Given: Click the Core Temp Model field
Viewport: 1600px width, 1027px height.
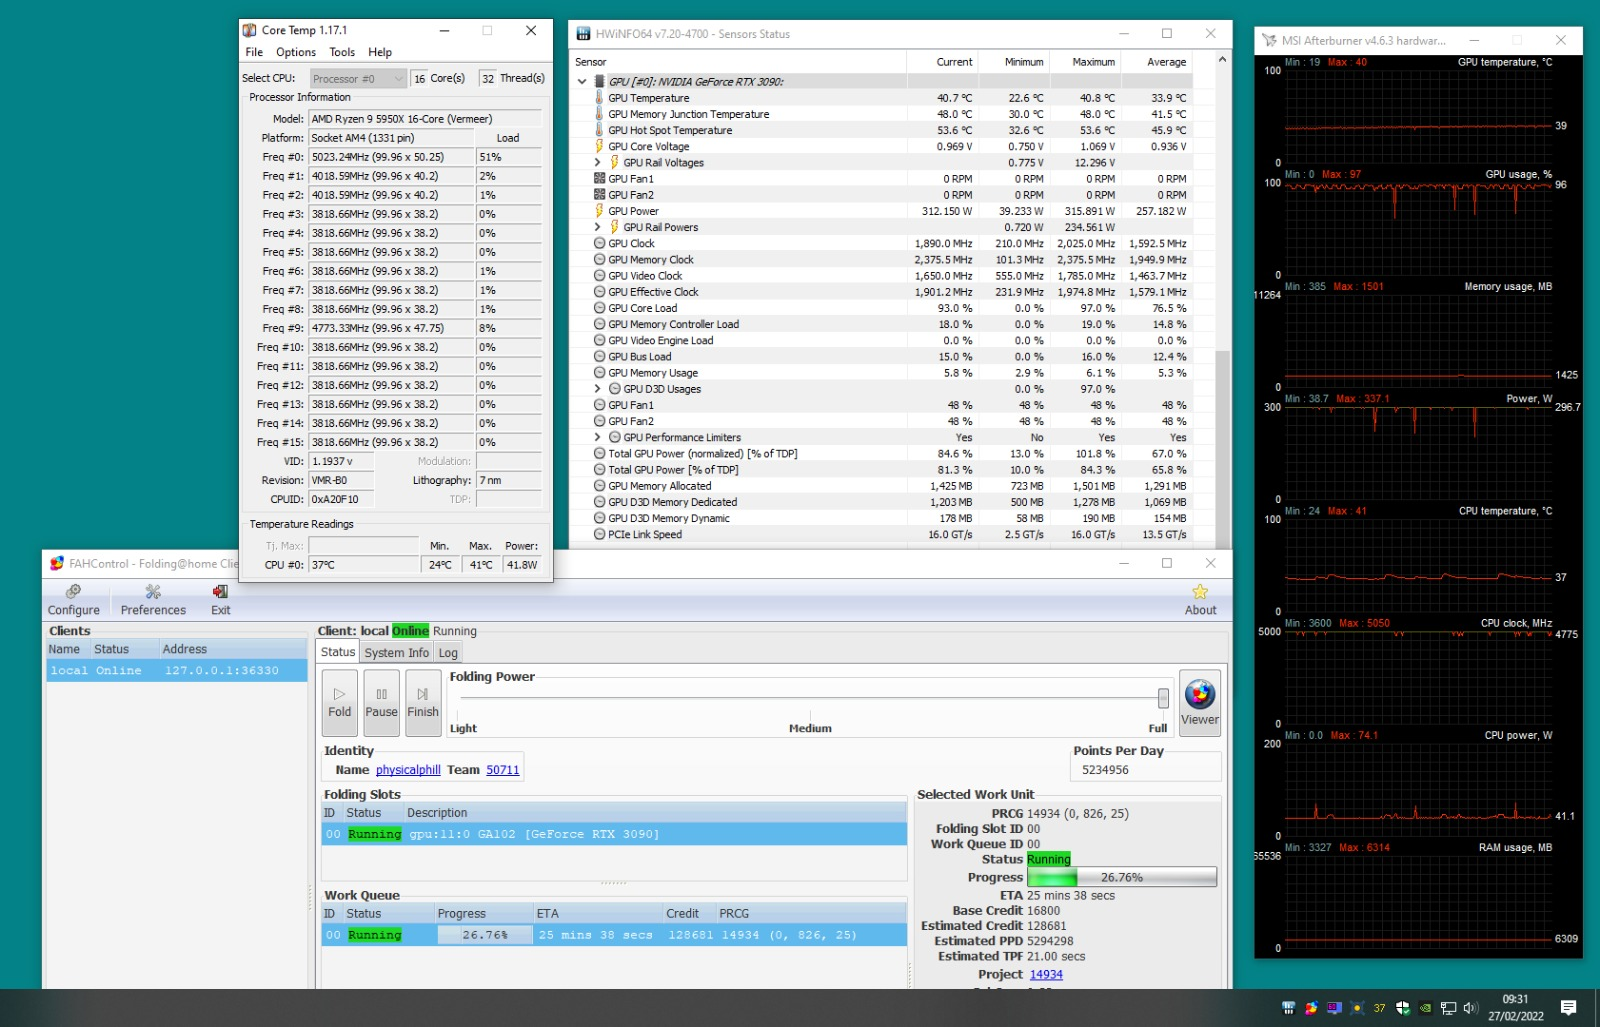Looking at the screenshot, I should (425, 118).
